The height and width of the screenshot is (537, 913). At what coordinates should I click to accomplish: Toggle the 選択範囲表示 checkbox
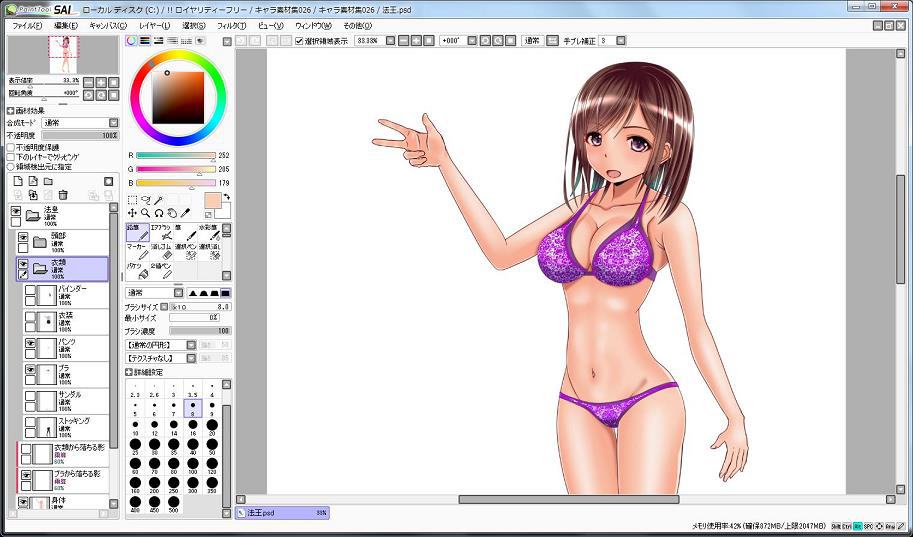300,41
